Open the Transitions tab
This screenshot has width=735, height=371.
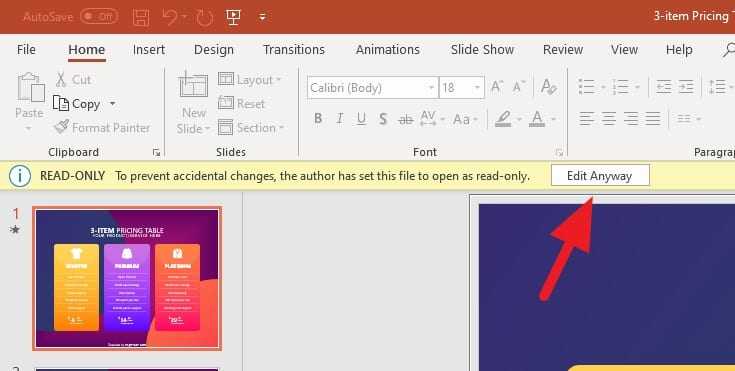(x=294, y=50)
